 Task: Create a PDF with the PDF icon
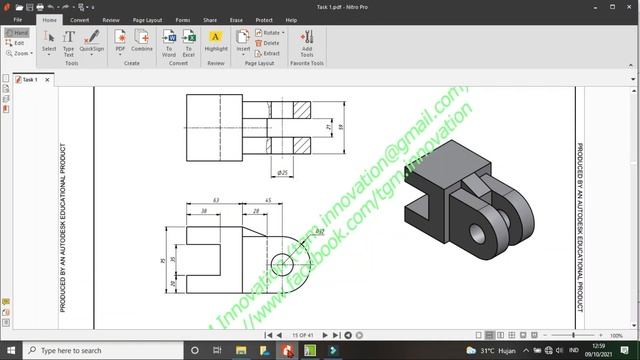point(120,40)
